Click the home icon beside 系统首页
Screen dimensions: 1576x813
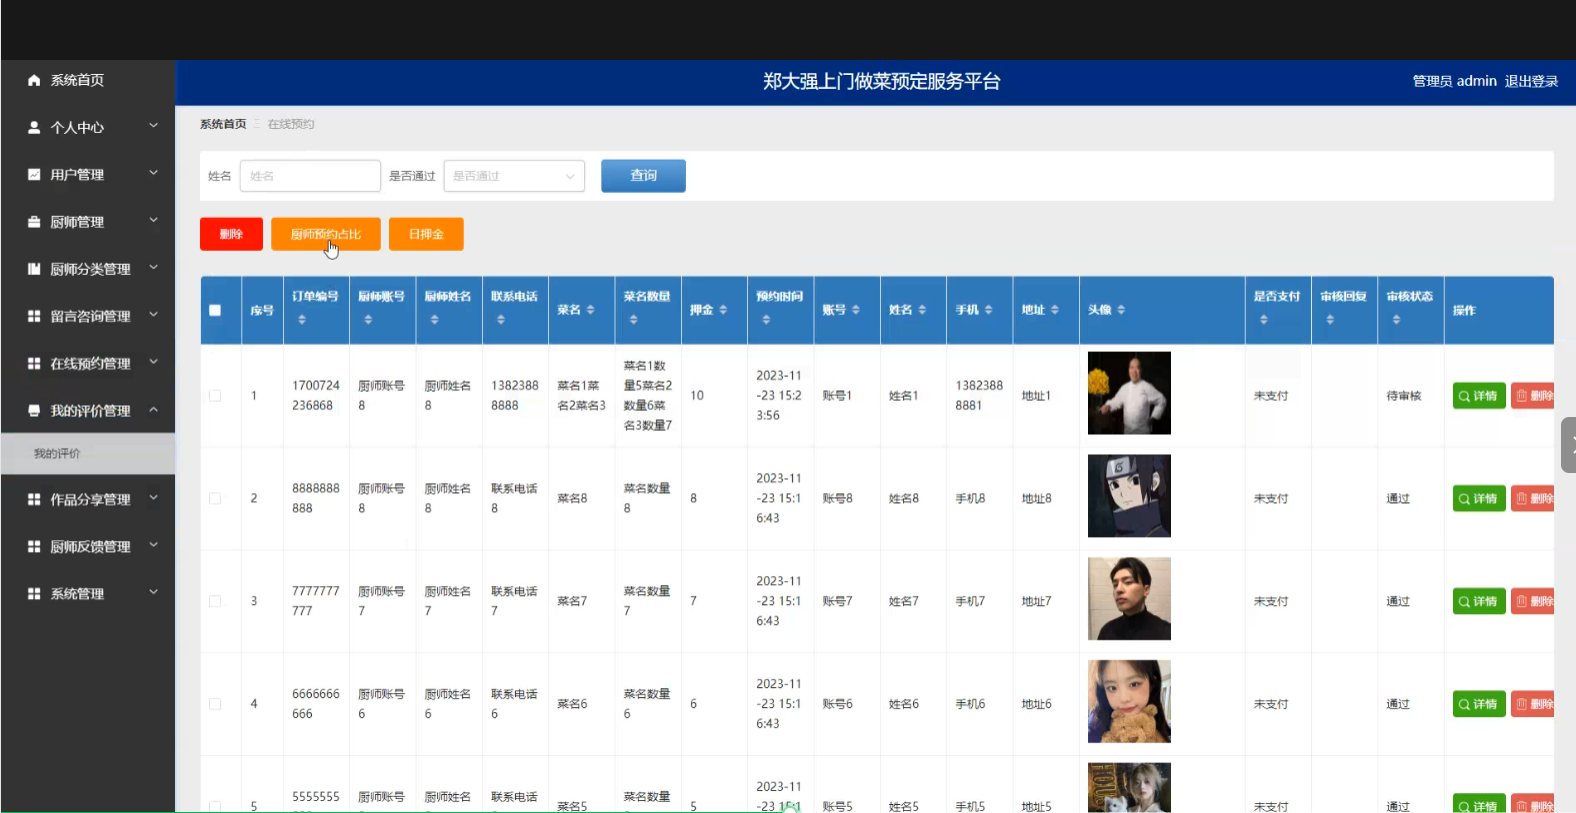(34, 80)
